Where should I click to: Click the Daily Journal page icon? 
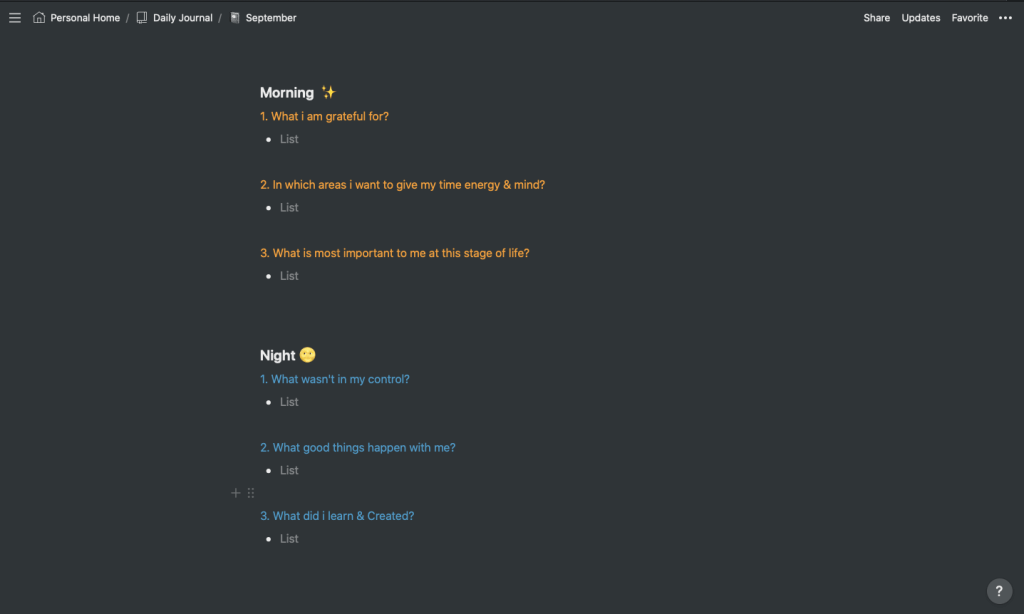(x=142, y=18)
